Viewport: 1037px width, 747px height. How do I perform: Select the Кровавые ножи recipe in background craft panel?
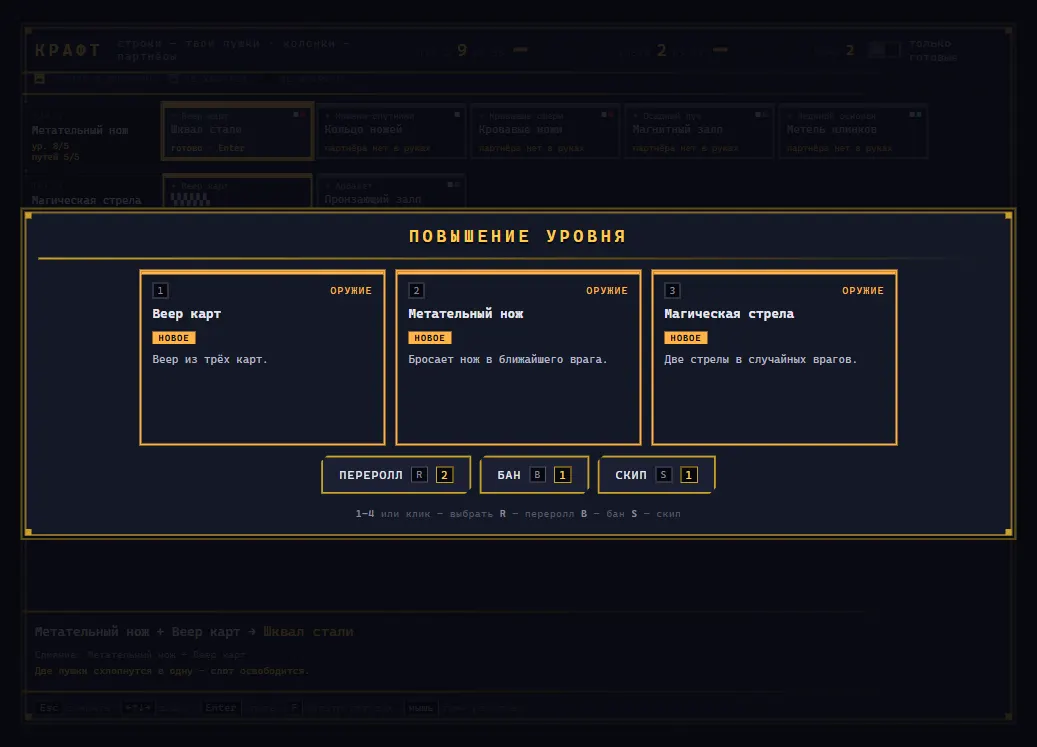click(546, 131)
